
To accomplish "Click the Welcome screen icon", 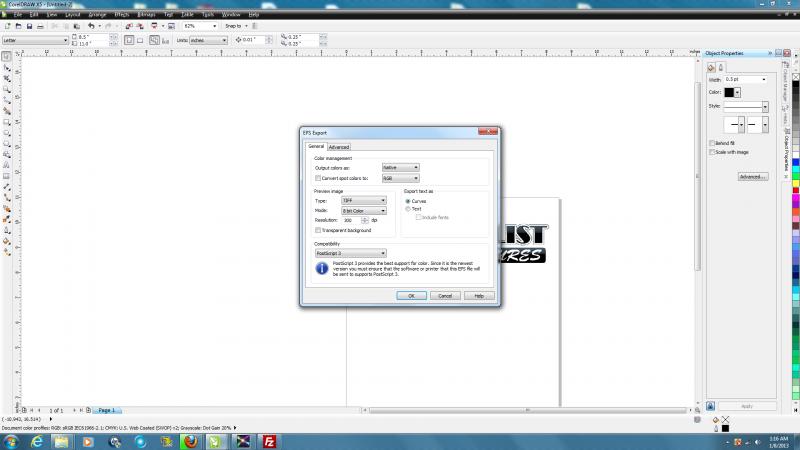I will 171,26.
